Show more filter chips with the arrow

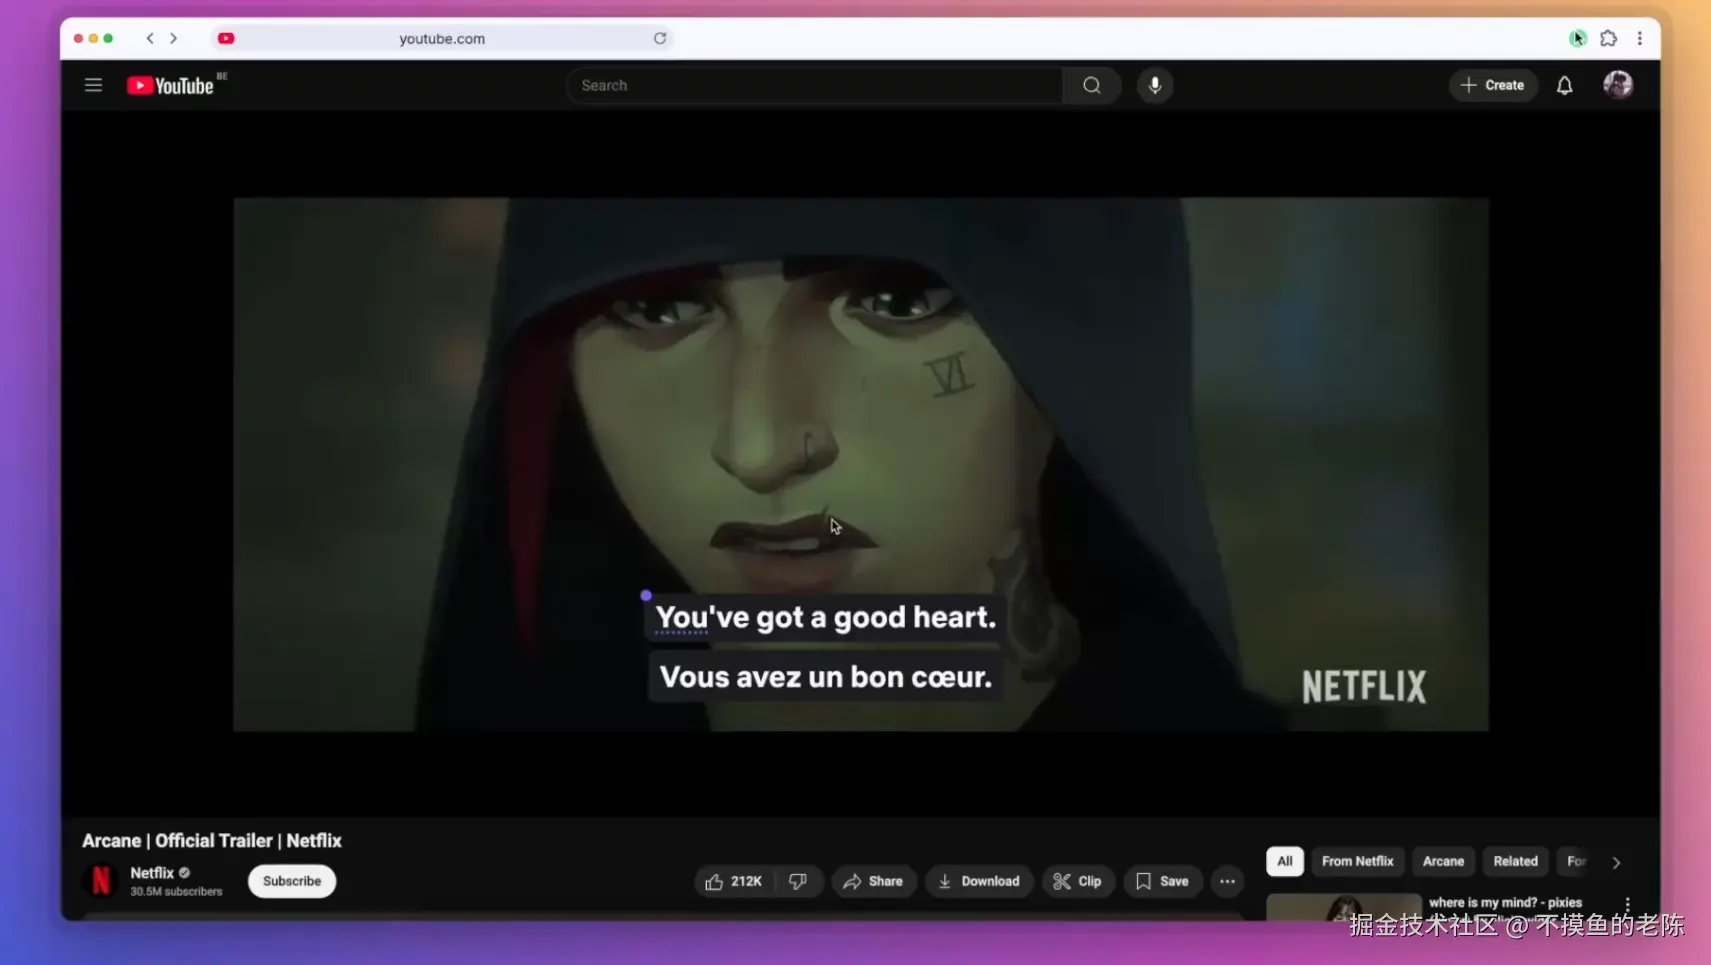[x=1616, y=862]
